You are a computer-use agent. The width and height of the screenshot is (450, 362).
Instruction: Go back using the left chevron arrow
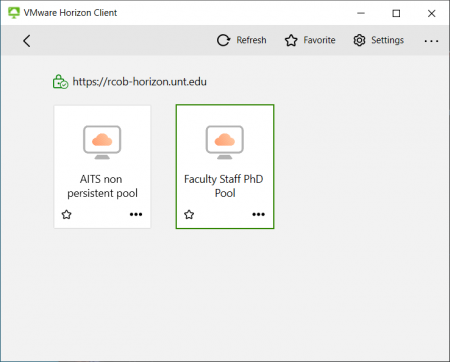click(27, 41)
